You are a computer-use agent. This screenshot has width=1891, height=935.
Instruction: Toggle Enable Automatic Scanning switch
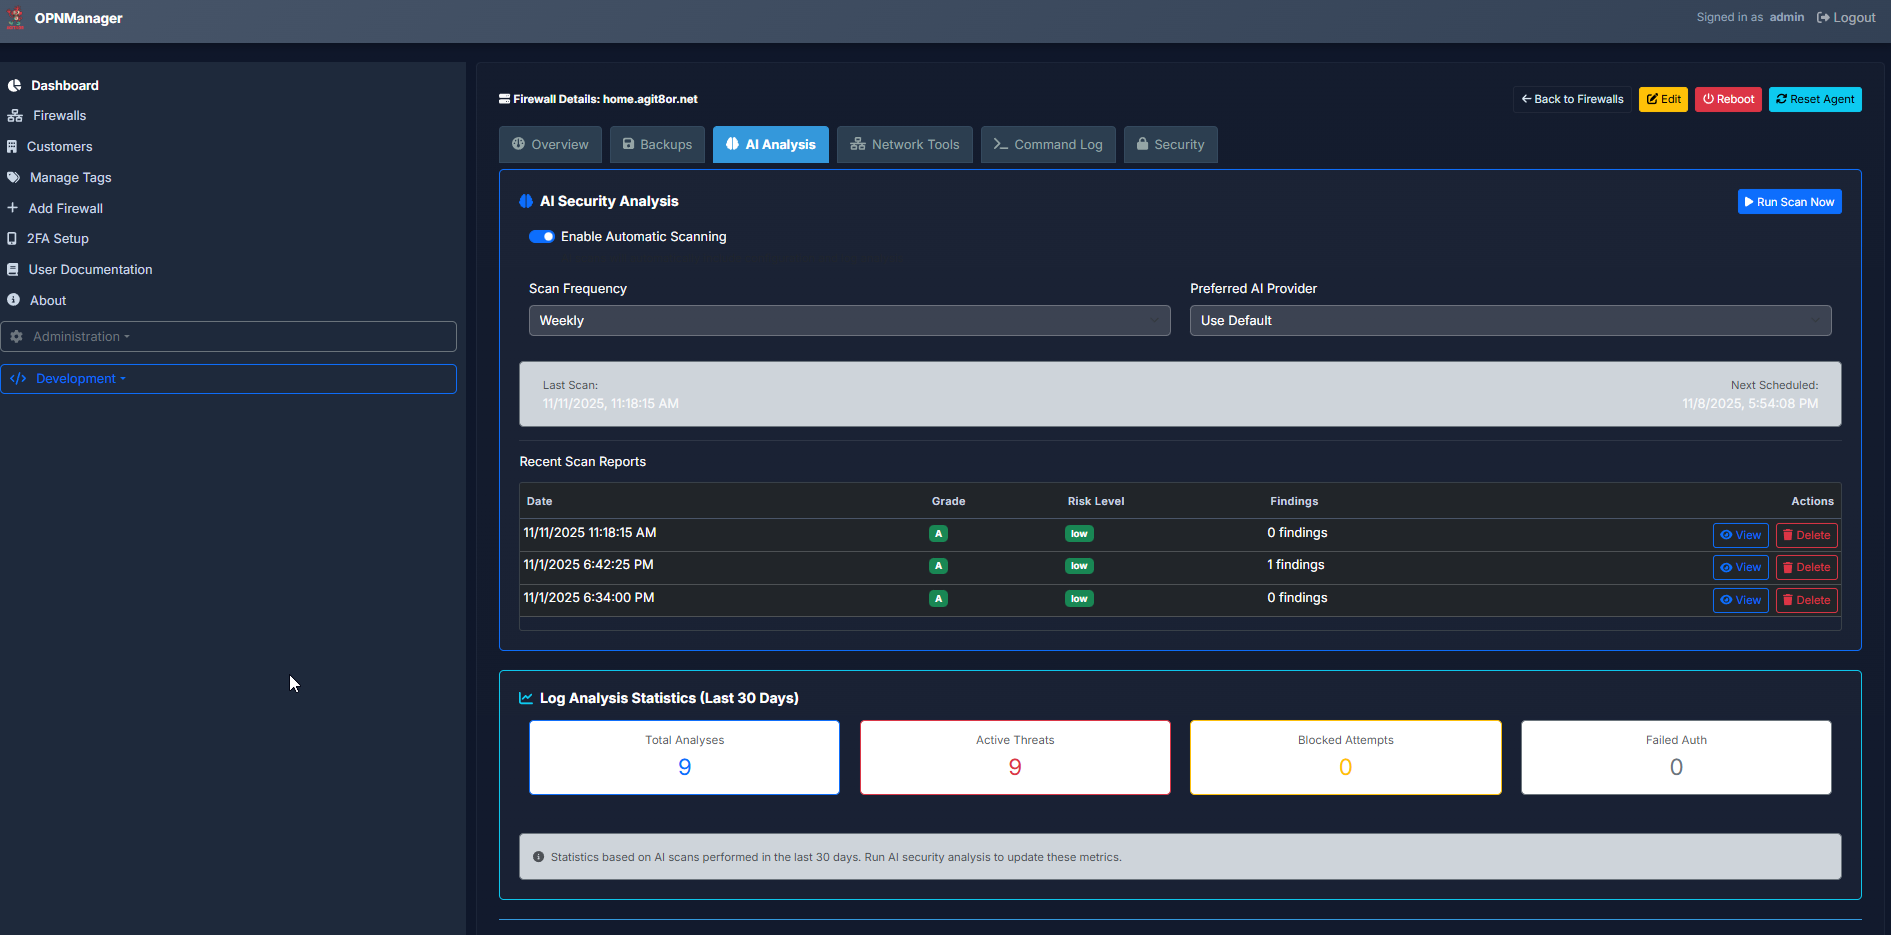click(x=541, y=237)
